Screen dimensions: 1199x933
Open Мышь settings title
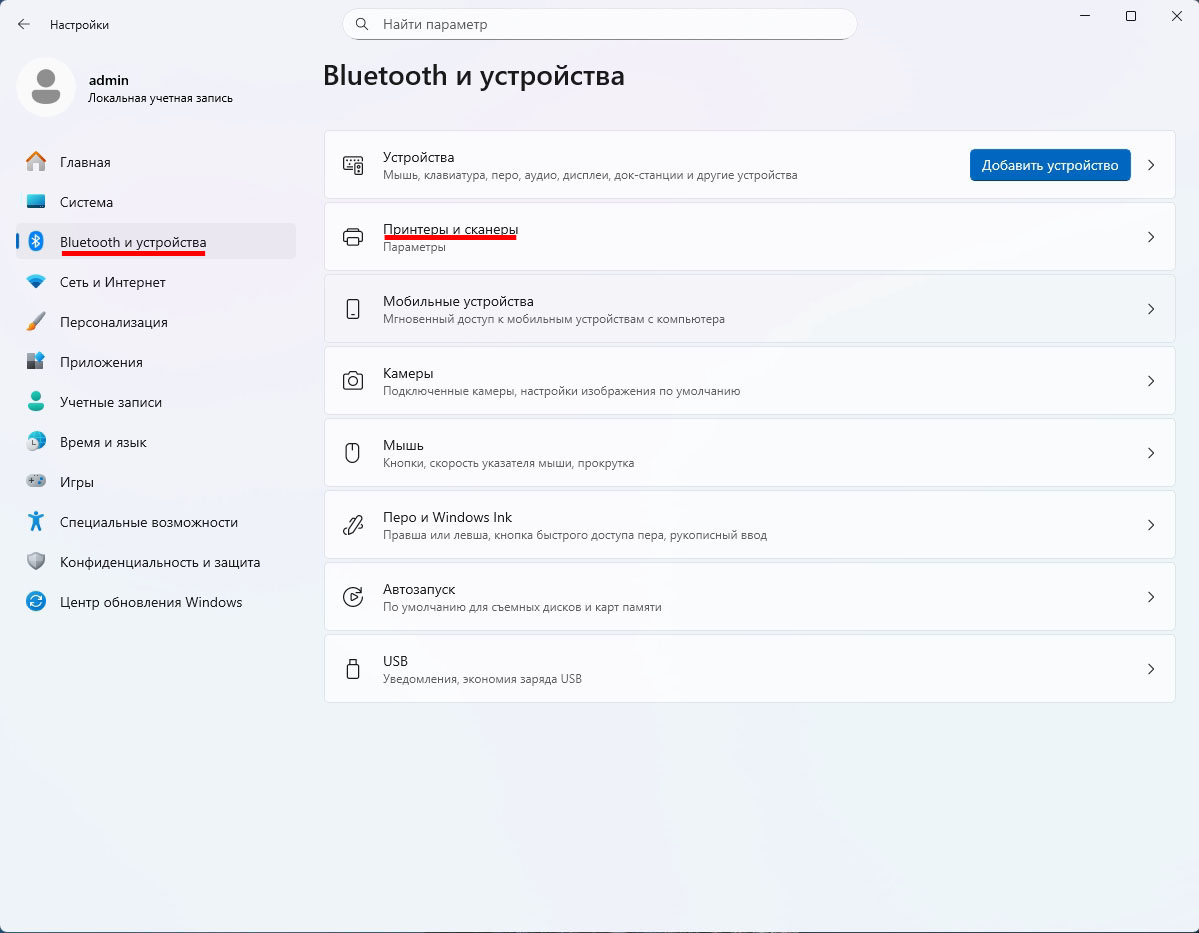(403, 445)
